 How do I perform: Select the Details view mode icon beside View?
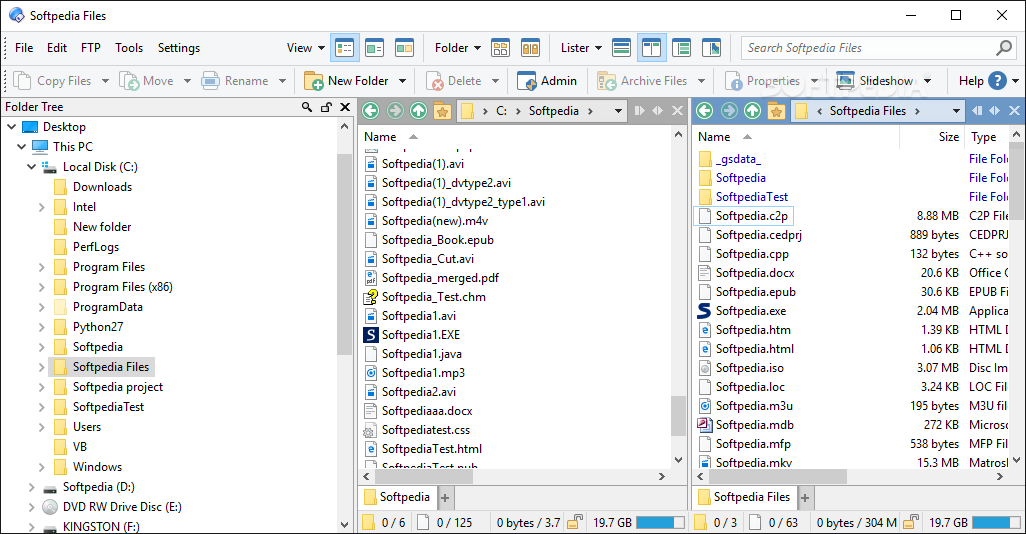tap(344, 48)
